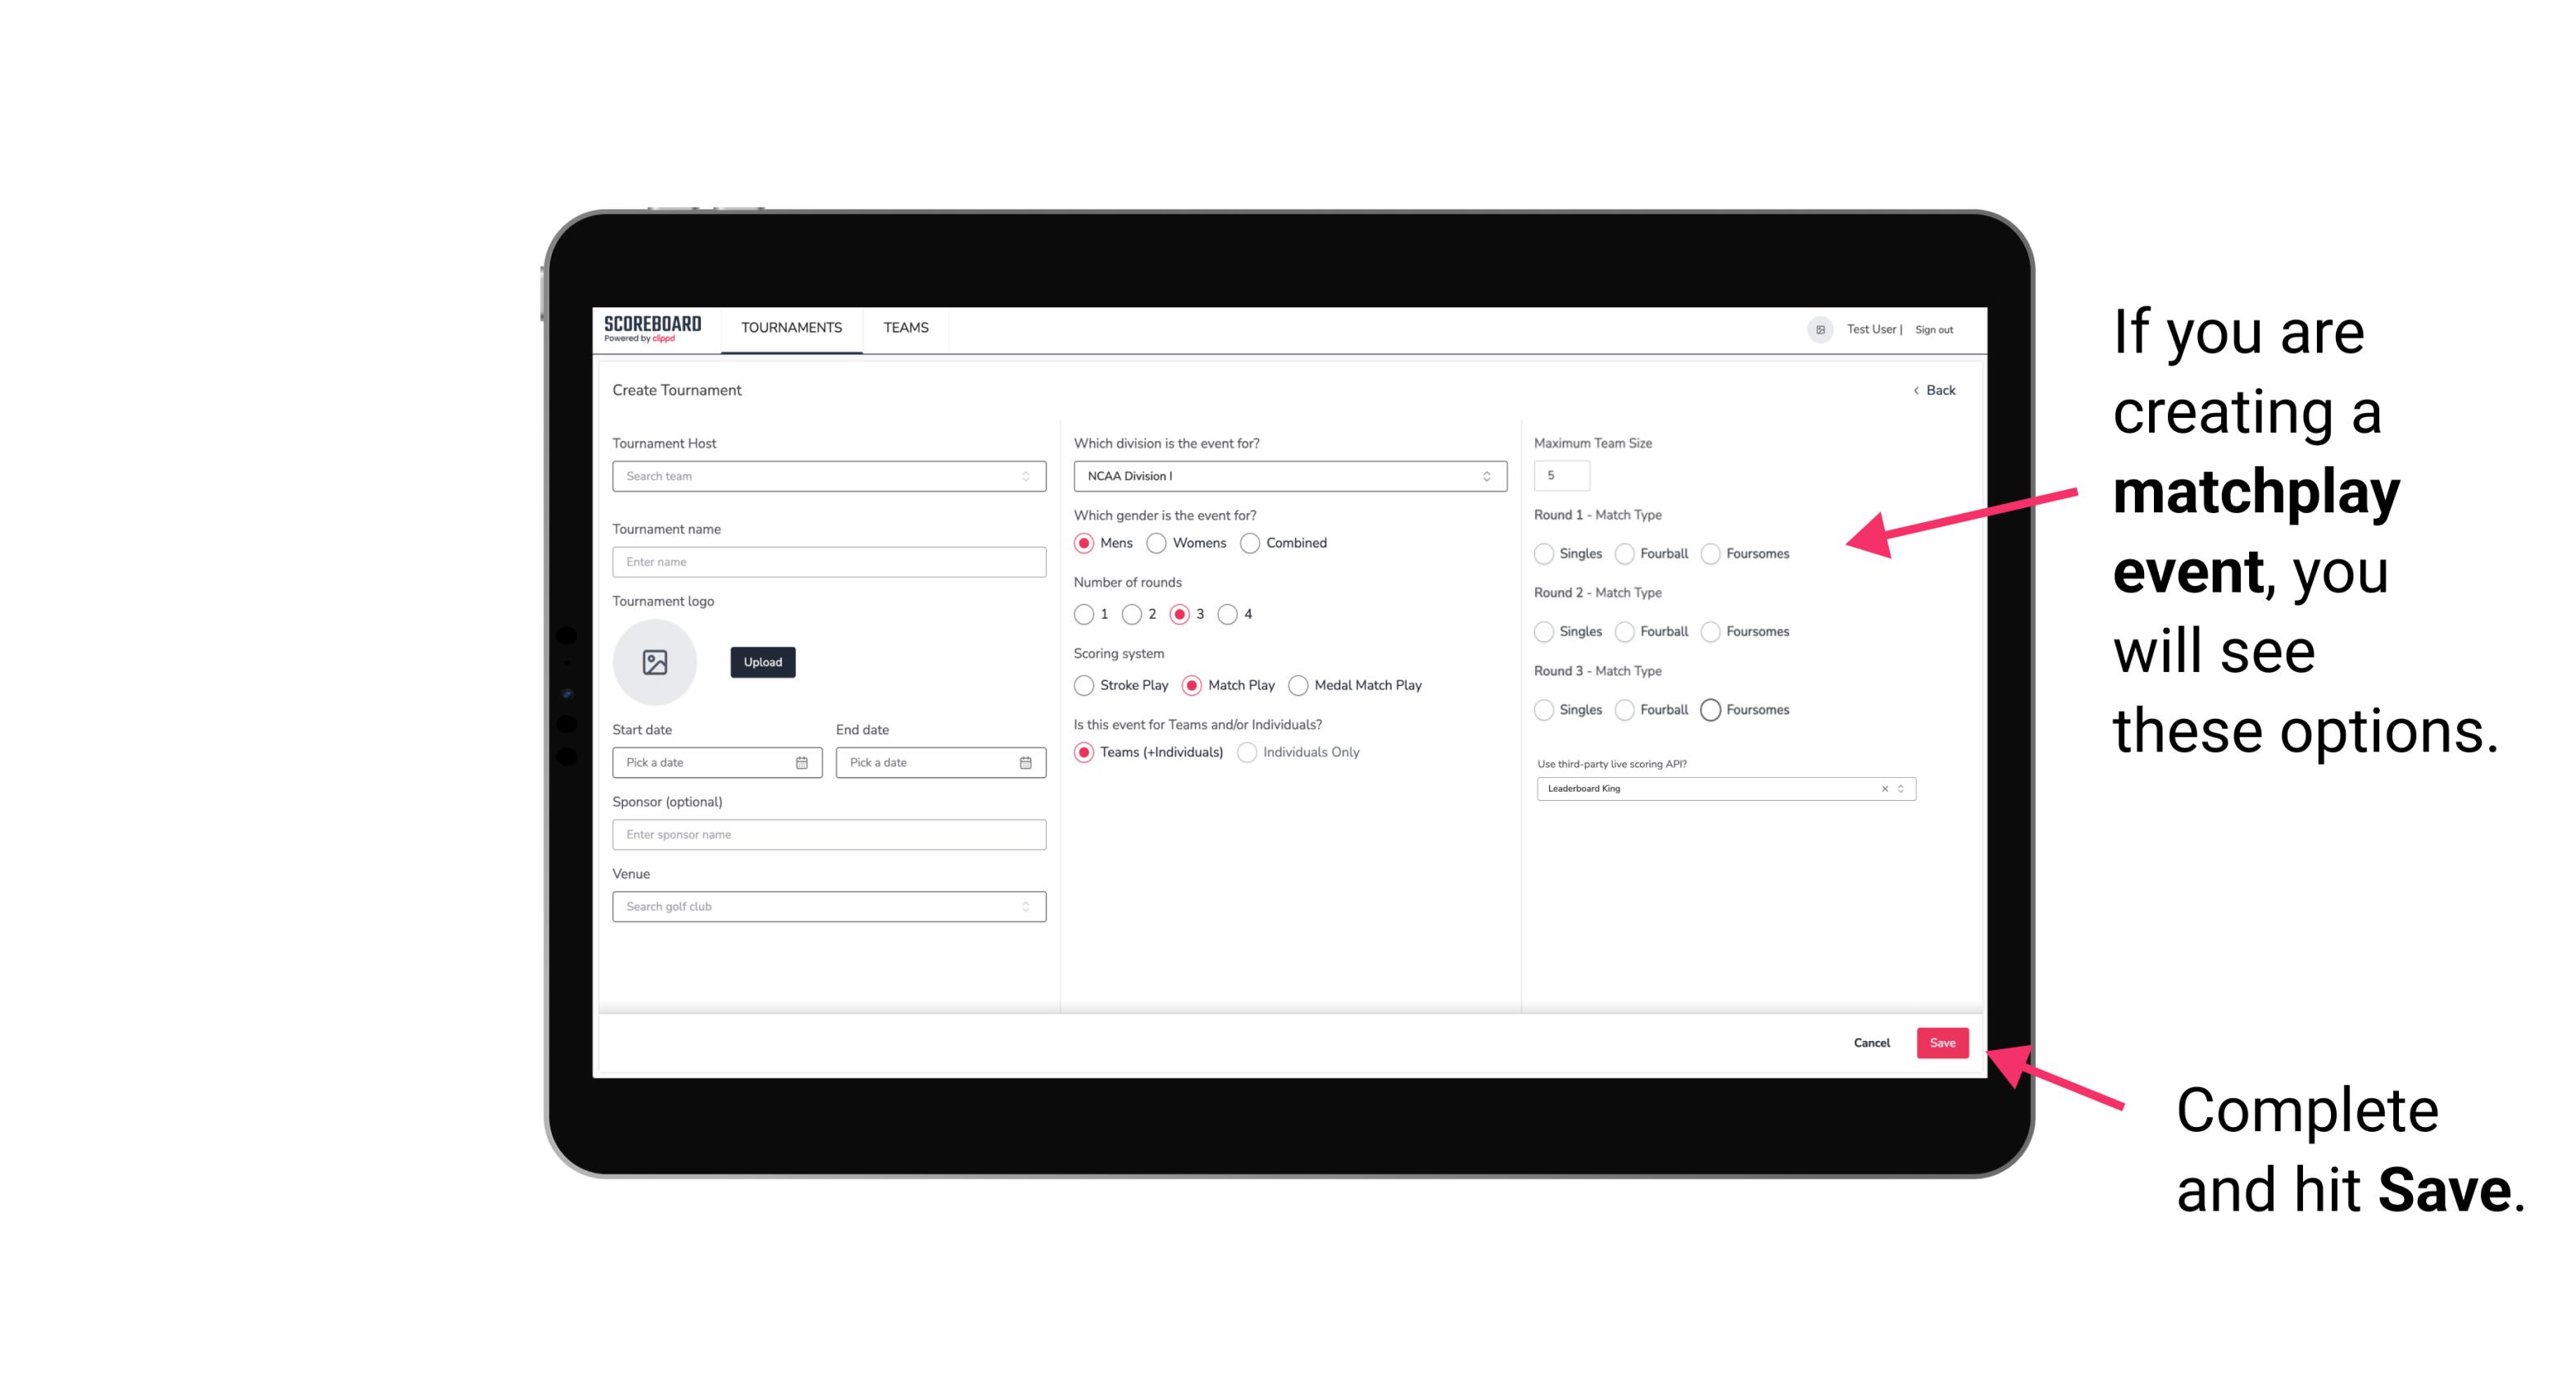Click the image placeholder upload icon

tap(656, 662)
